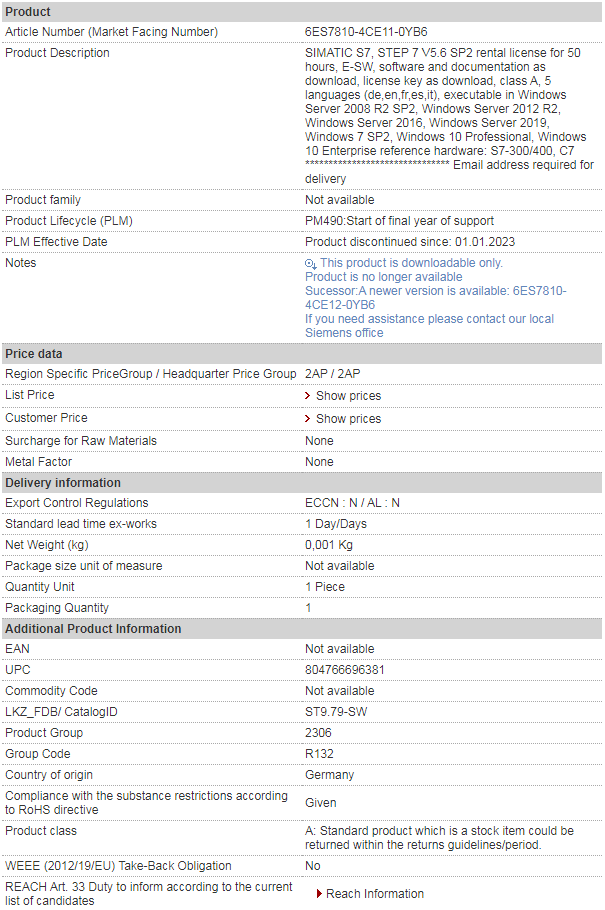Click the red chevron beside Customer Price
This screenshot has height=910, width=605.
[x=308, y=418]
